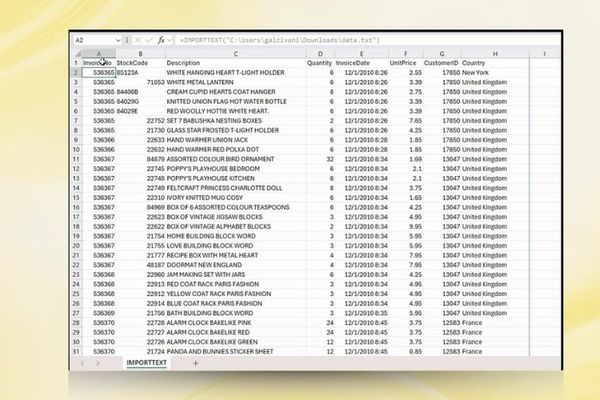The image size is (600, 400).
Task: Click the cancel (X) icon in formula bar
Action: [138, 40]
